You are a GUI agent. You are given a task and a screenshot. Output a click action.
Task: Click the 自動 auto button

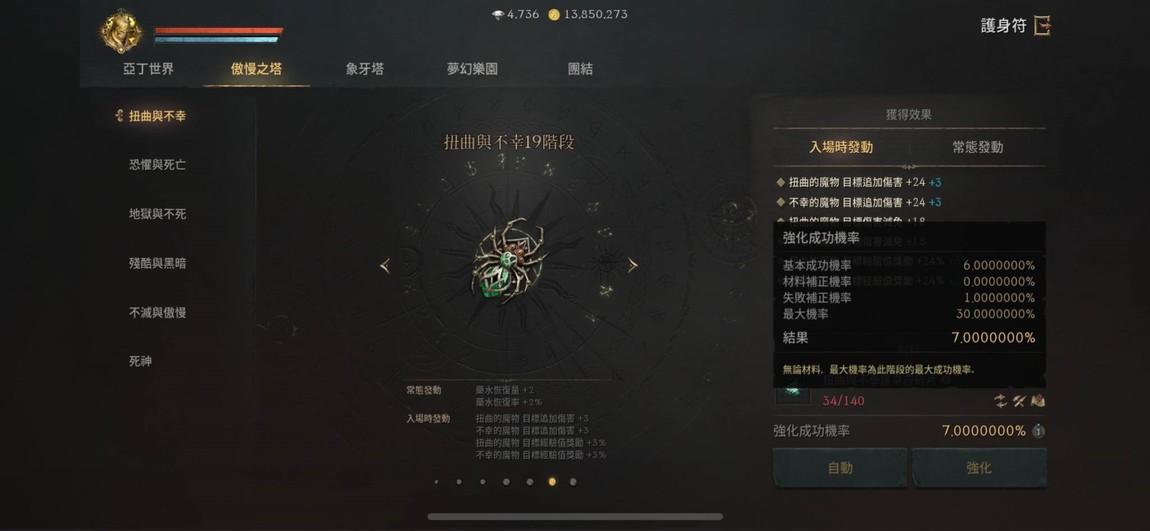tap(840, 468)
